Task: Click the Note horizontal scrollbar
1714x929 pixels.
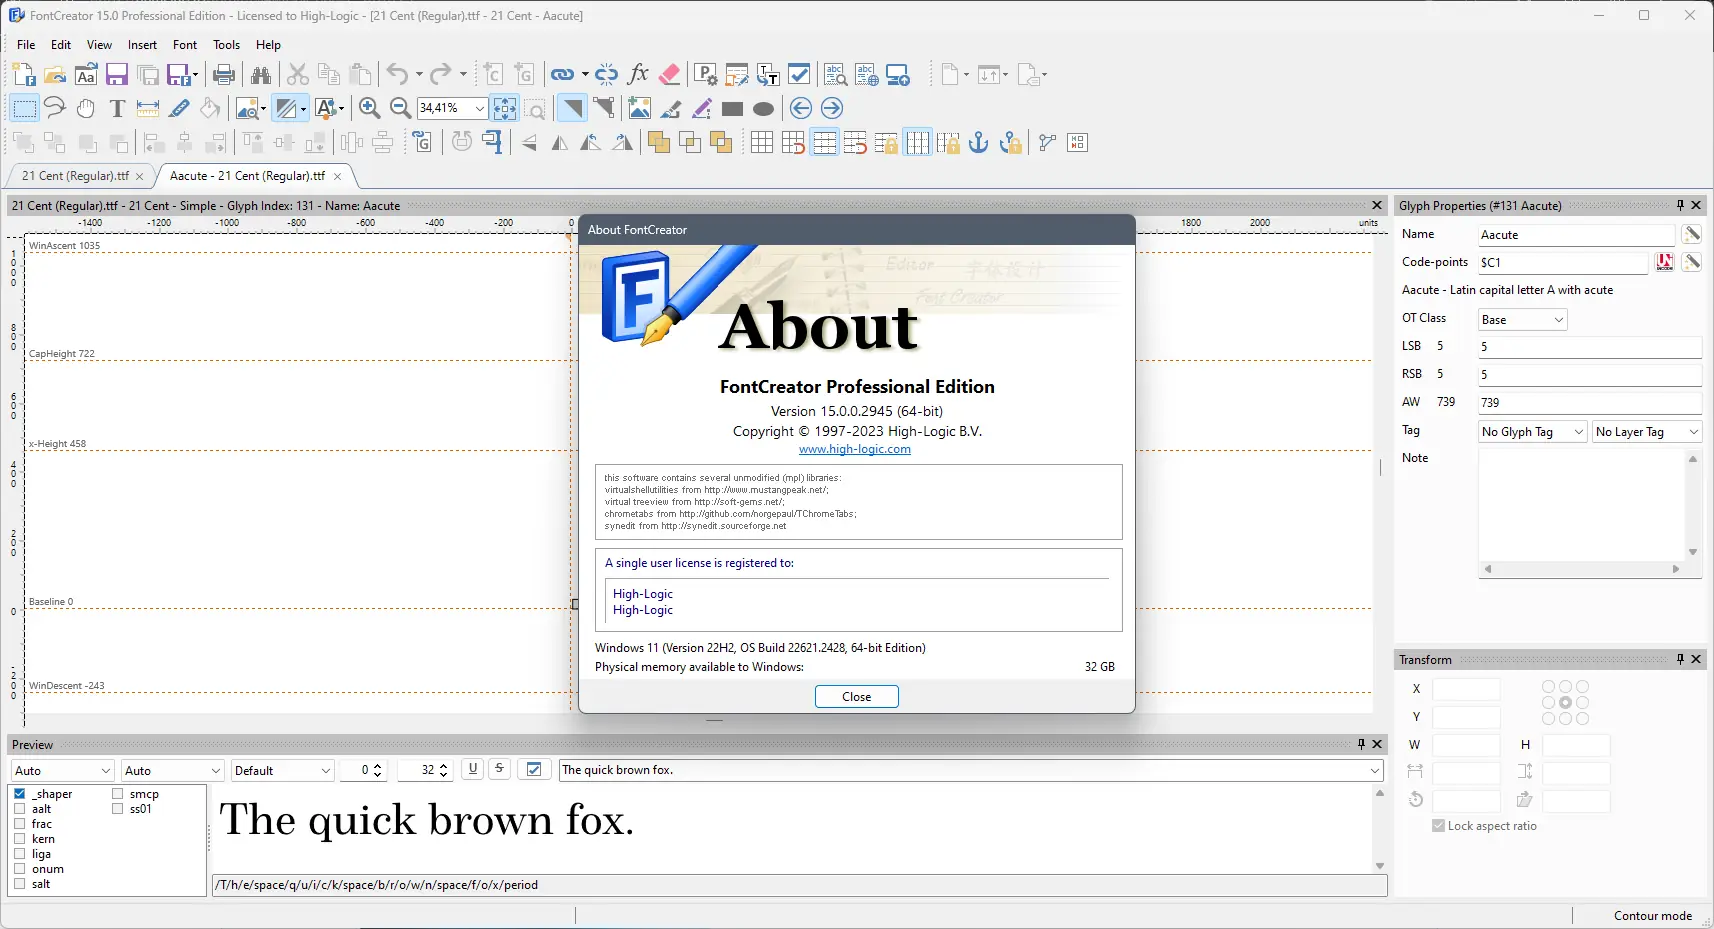Action: tap(1582, 569)
